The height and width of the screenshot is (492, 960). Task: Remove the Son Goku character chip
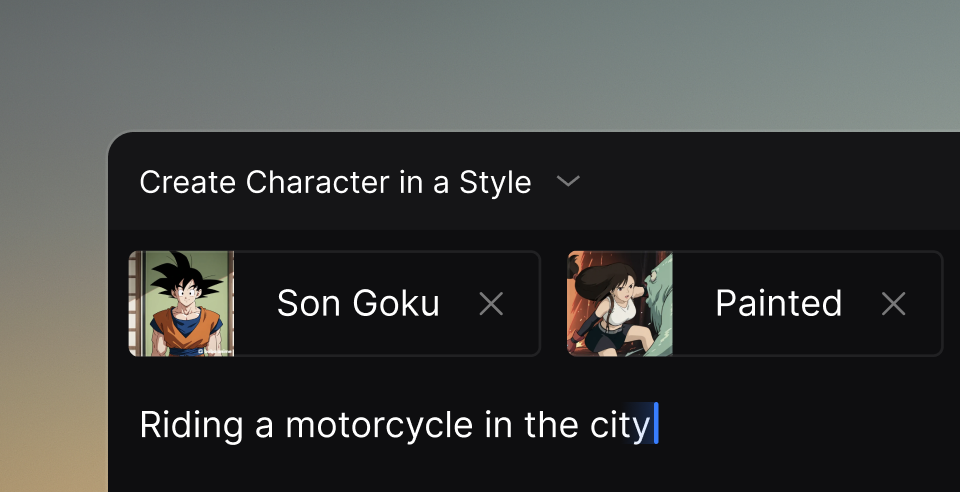(x=491, y=304)
